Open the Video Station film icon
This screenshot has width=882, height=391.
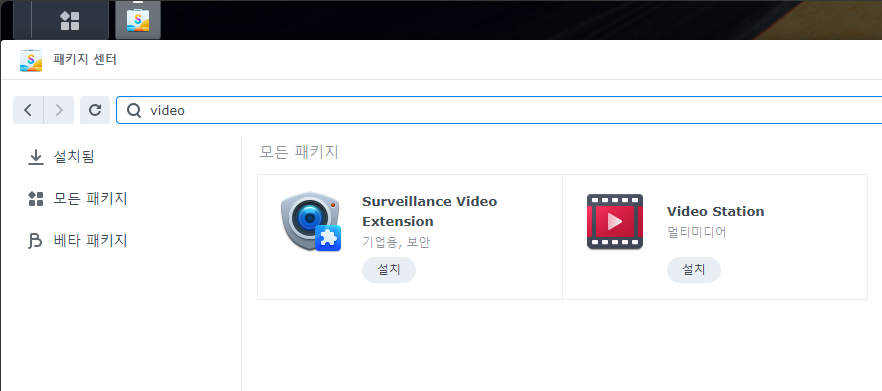click(x=615, y=222)
